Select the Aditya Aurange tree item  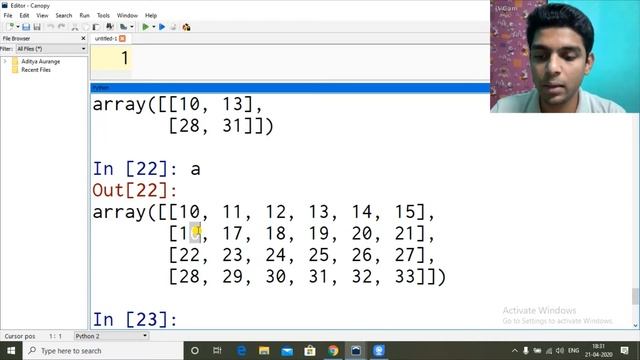[x=40, y=61]
